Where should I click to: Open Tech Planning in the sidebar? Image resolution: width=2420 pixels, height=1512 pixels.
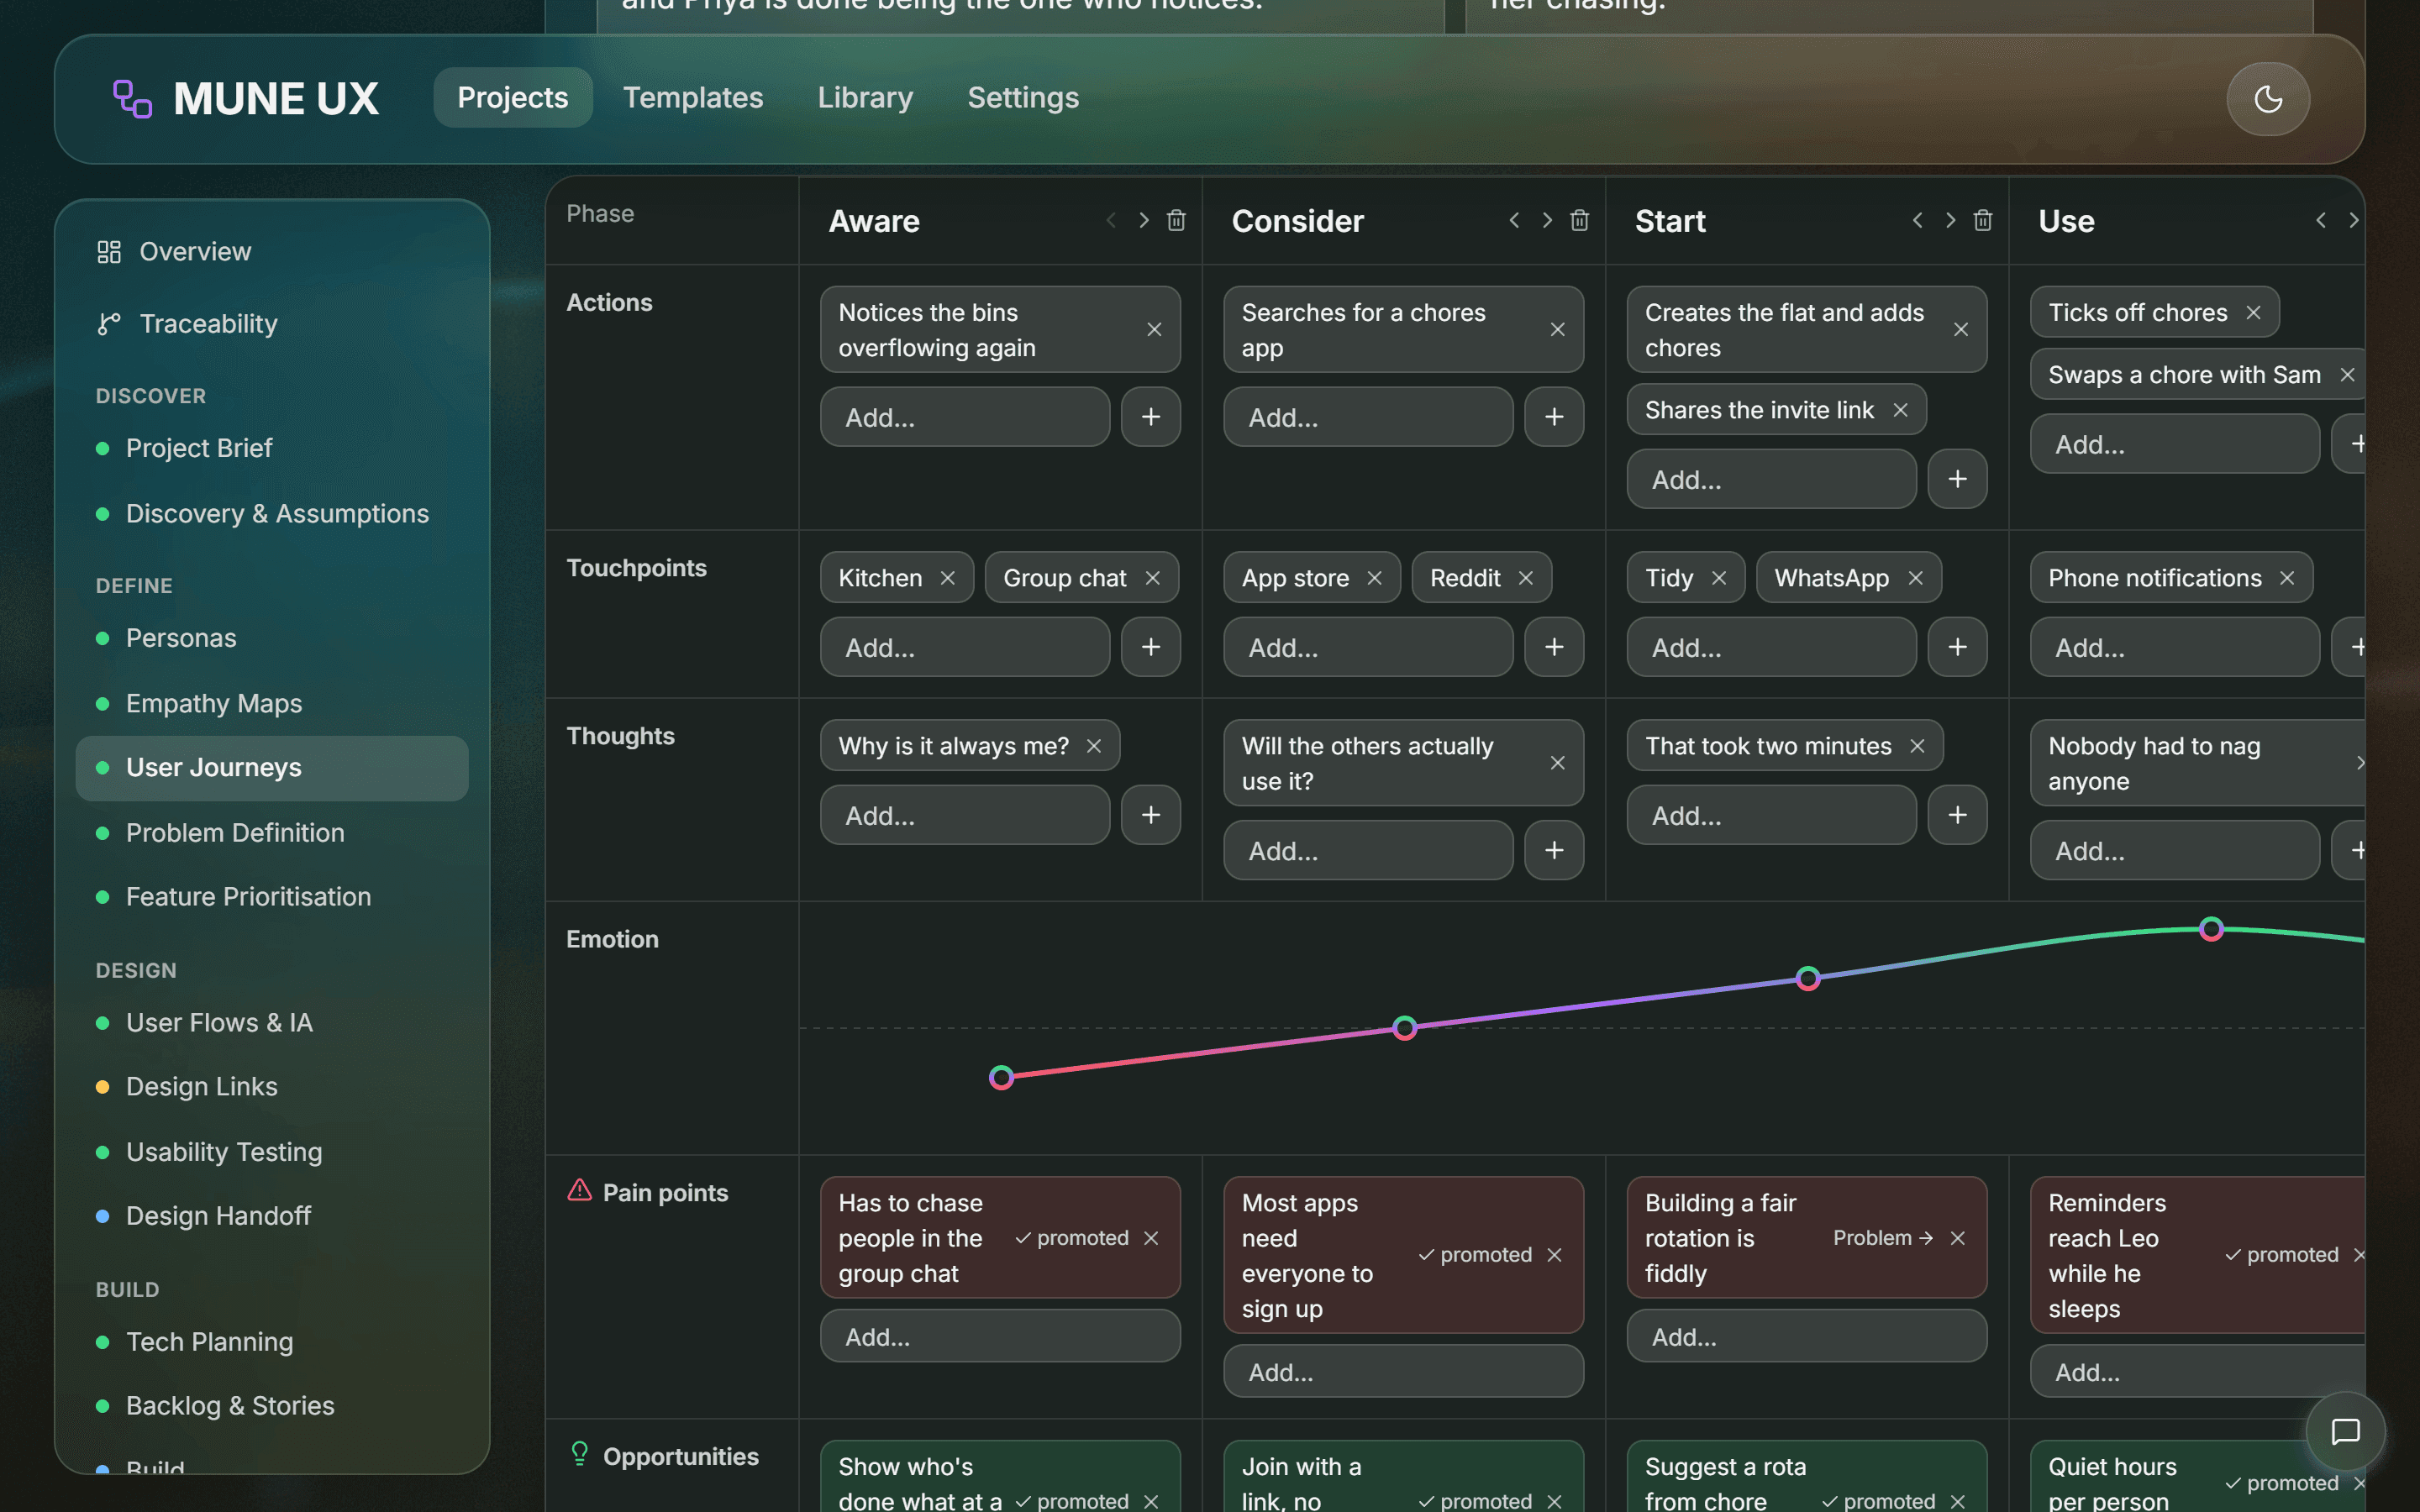click(x=272, y=1341)
